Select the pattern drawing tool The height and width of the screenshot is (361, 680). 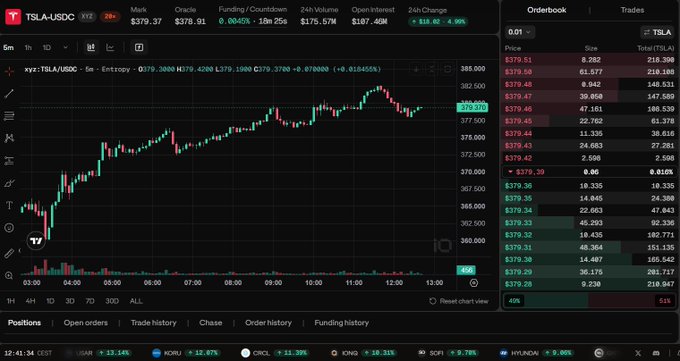pos(9,138)
